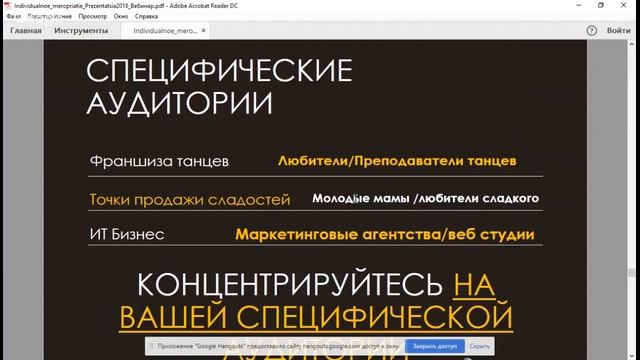640x360 pixels.
Task: Click the Войти sign-in button
Action: 618,31
